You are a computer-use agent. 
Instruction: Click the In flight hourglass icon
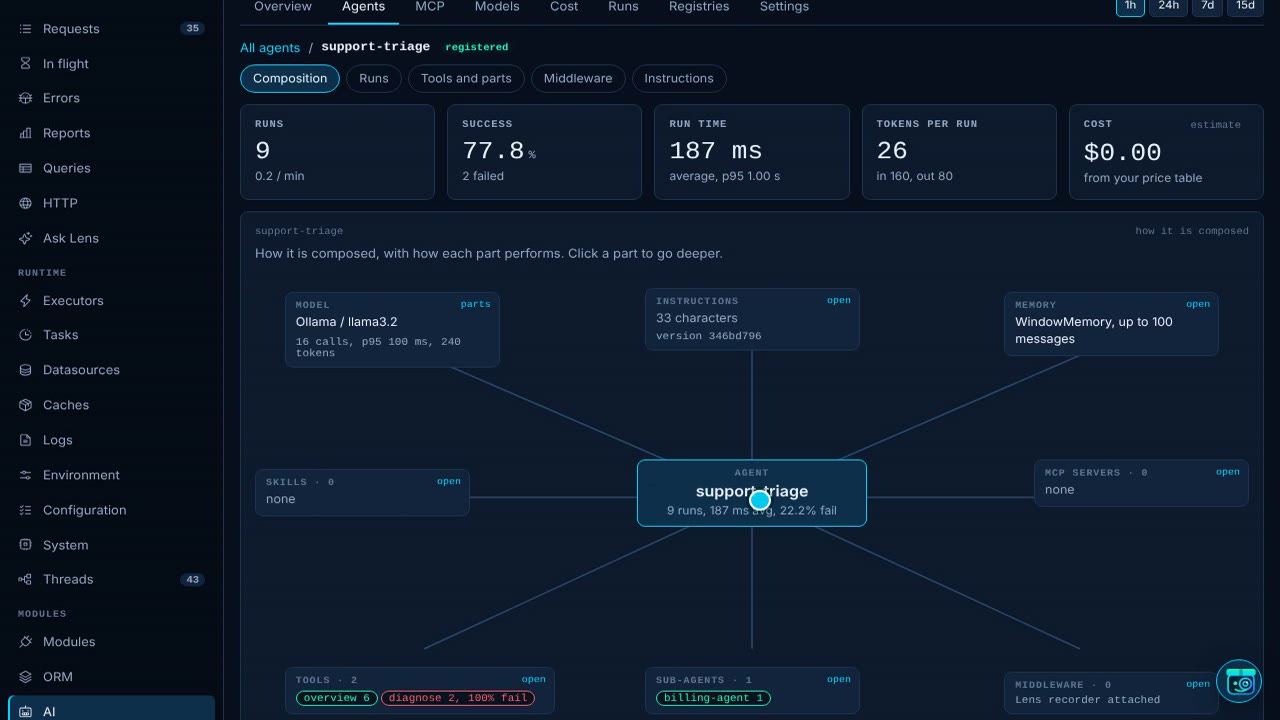[26, 64]
